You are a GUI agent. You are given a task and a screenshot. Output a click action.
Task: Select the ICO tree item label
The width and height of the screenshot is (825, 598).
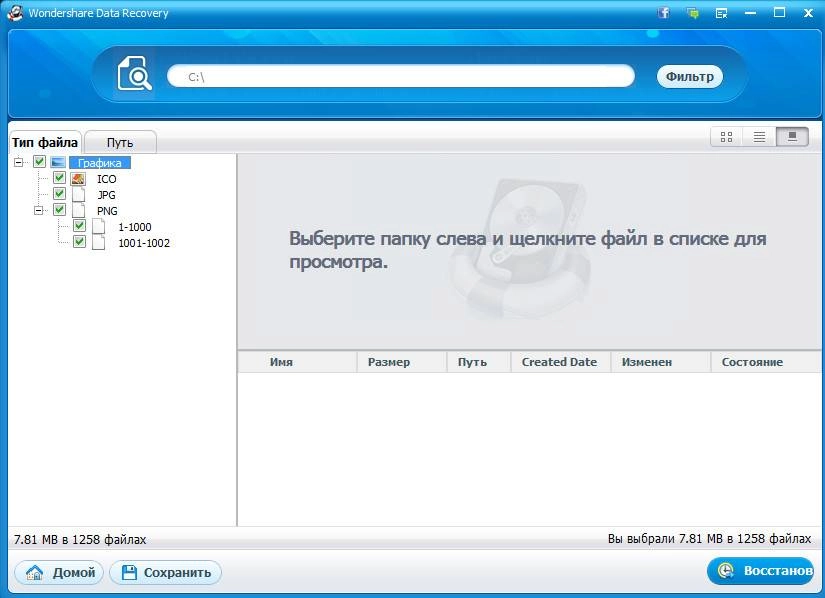107,179
